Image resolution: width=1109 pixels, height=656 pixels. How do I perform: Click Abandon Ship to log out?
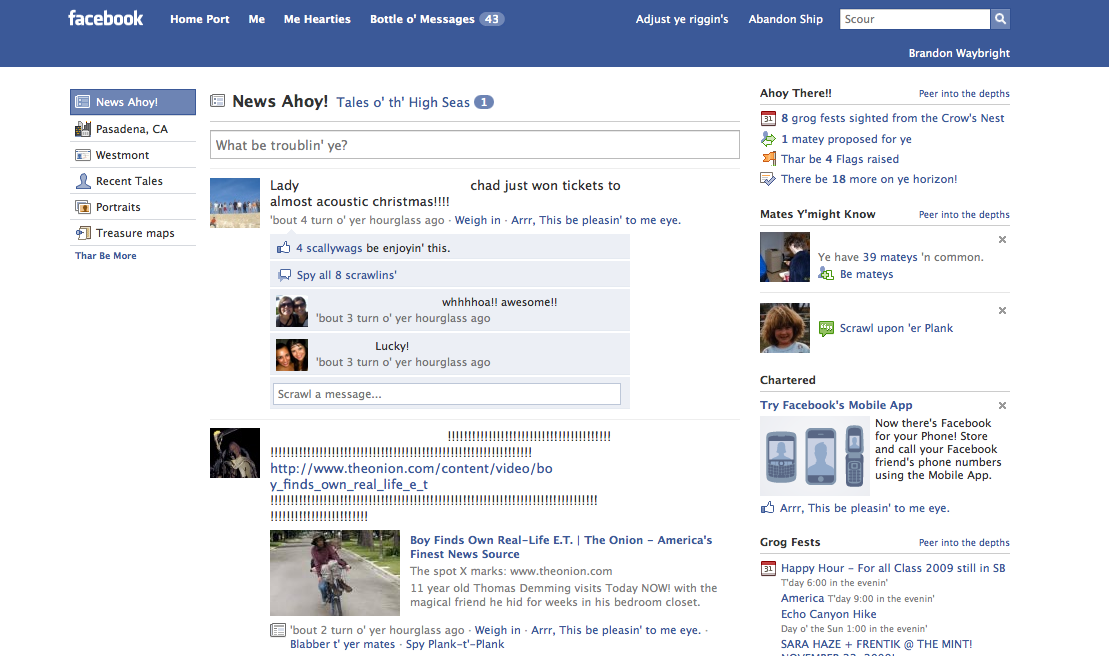[786, 19]
